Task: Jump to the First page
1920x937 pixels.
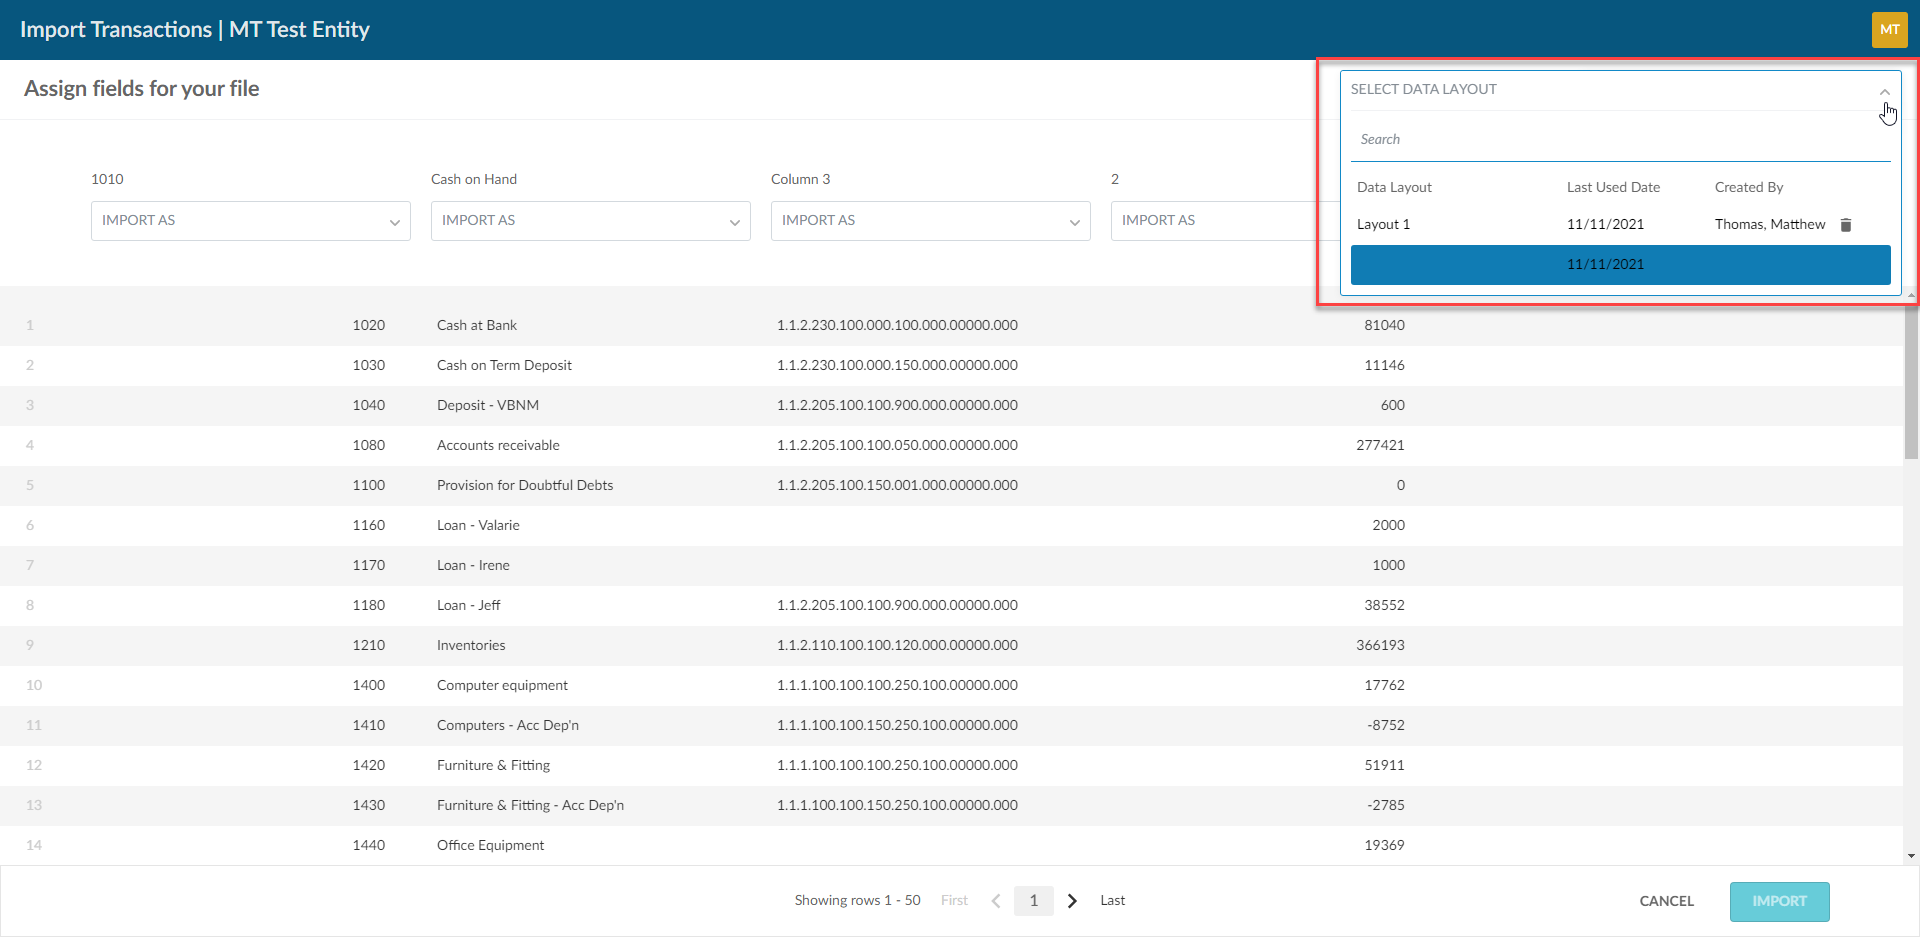Action: tap(954, 901)
